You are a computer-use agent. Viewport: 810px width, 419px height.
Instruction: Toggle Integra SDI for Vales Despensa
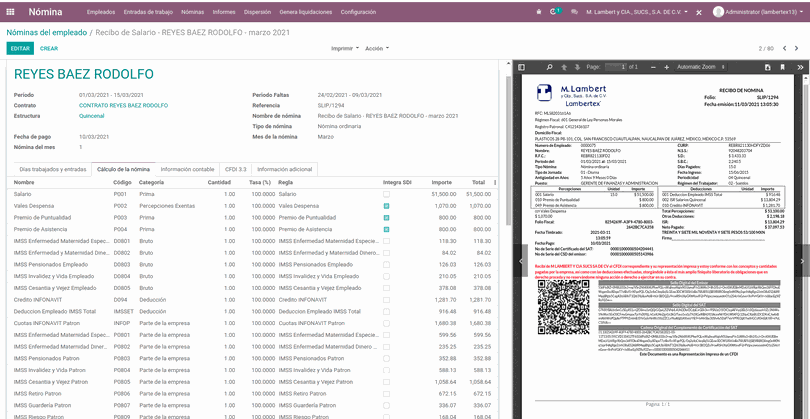(386, 205)
